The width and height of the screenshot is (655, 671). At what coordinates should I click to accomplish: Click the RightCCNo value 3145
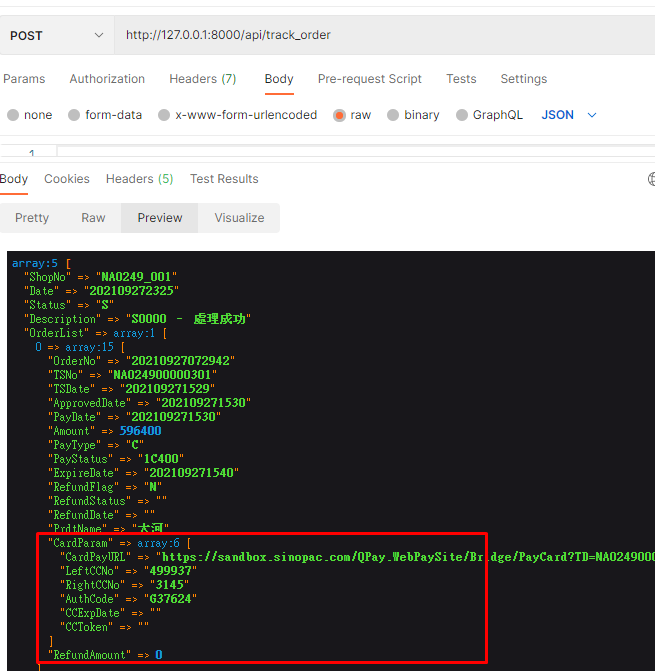pyautogui.click(x=169, y=585)
